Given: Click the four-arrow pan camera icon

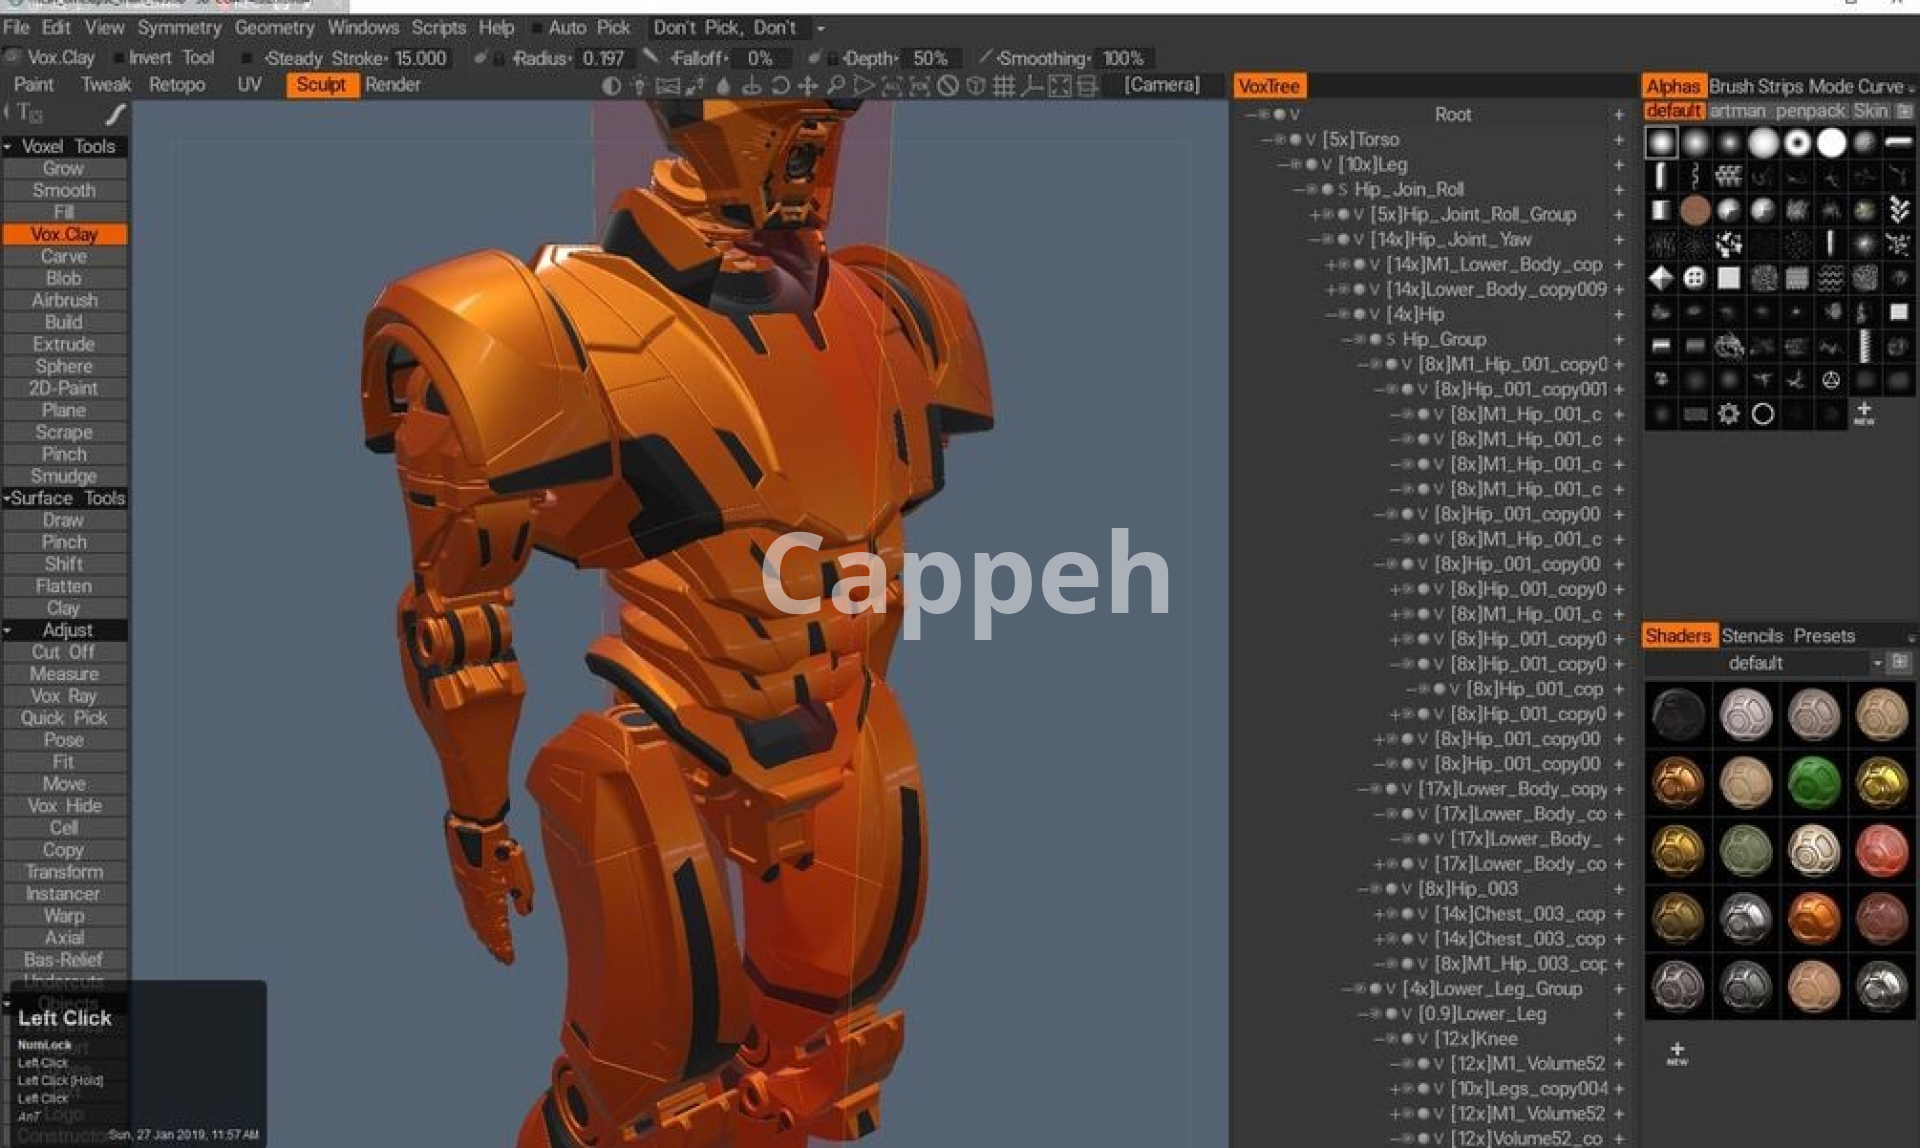Looking at the screenshot, I should point(807,86).
